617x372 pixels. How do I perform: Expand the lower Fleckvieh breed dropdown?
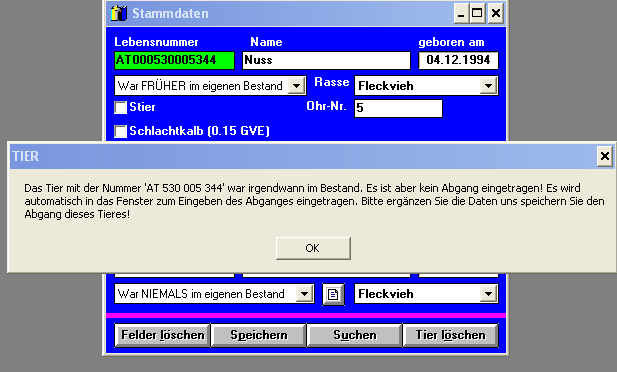click(488, 294)
